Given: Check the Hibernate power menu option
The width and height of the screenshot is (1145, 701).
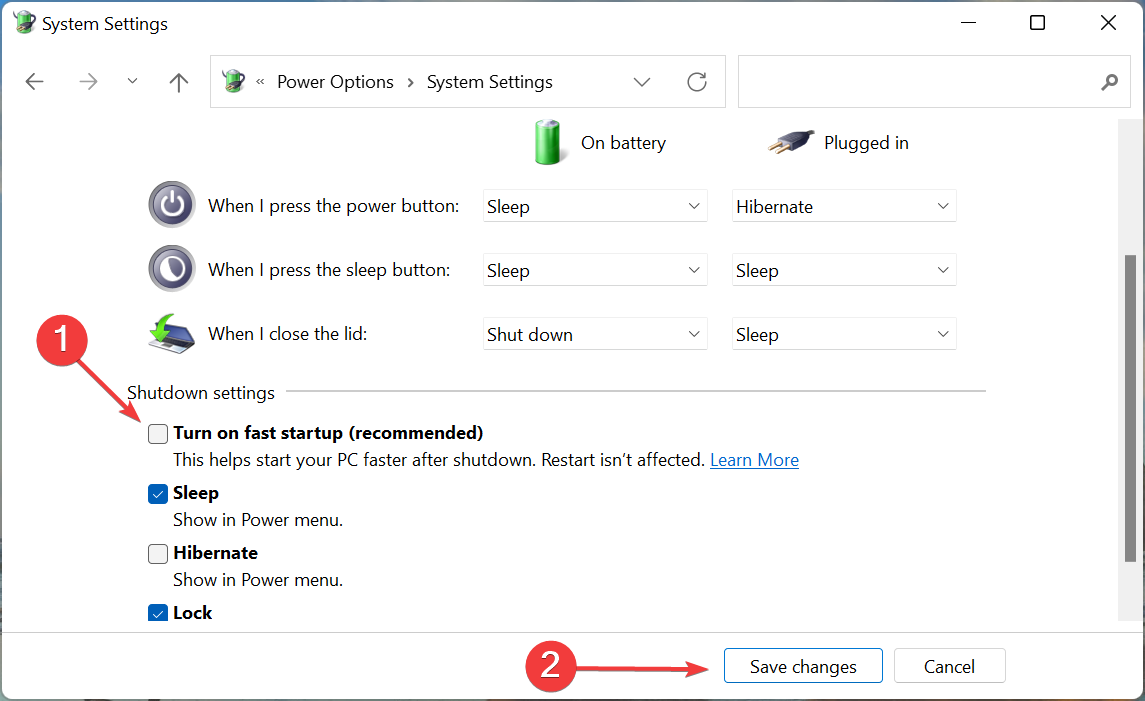Looking at the screenshot, I should pyautogui.click(x=158, y=553).
